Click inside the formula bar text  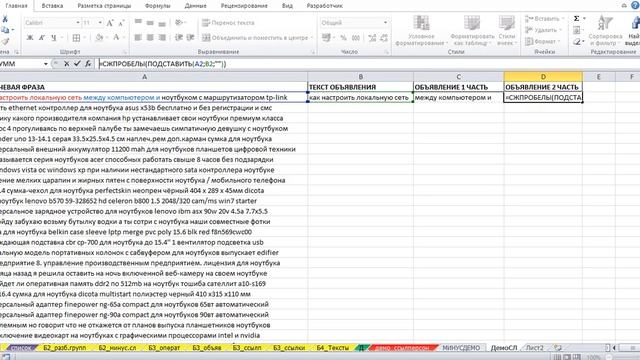click(x=162, y=64)
